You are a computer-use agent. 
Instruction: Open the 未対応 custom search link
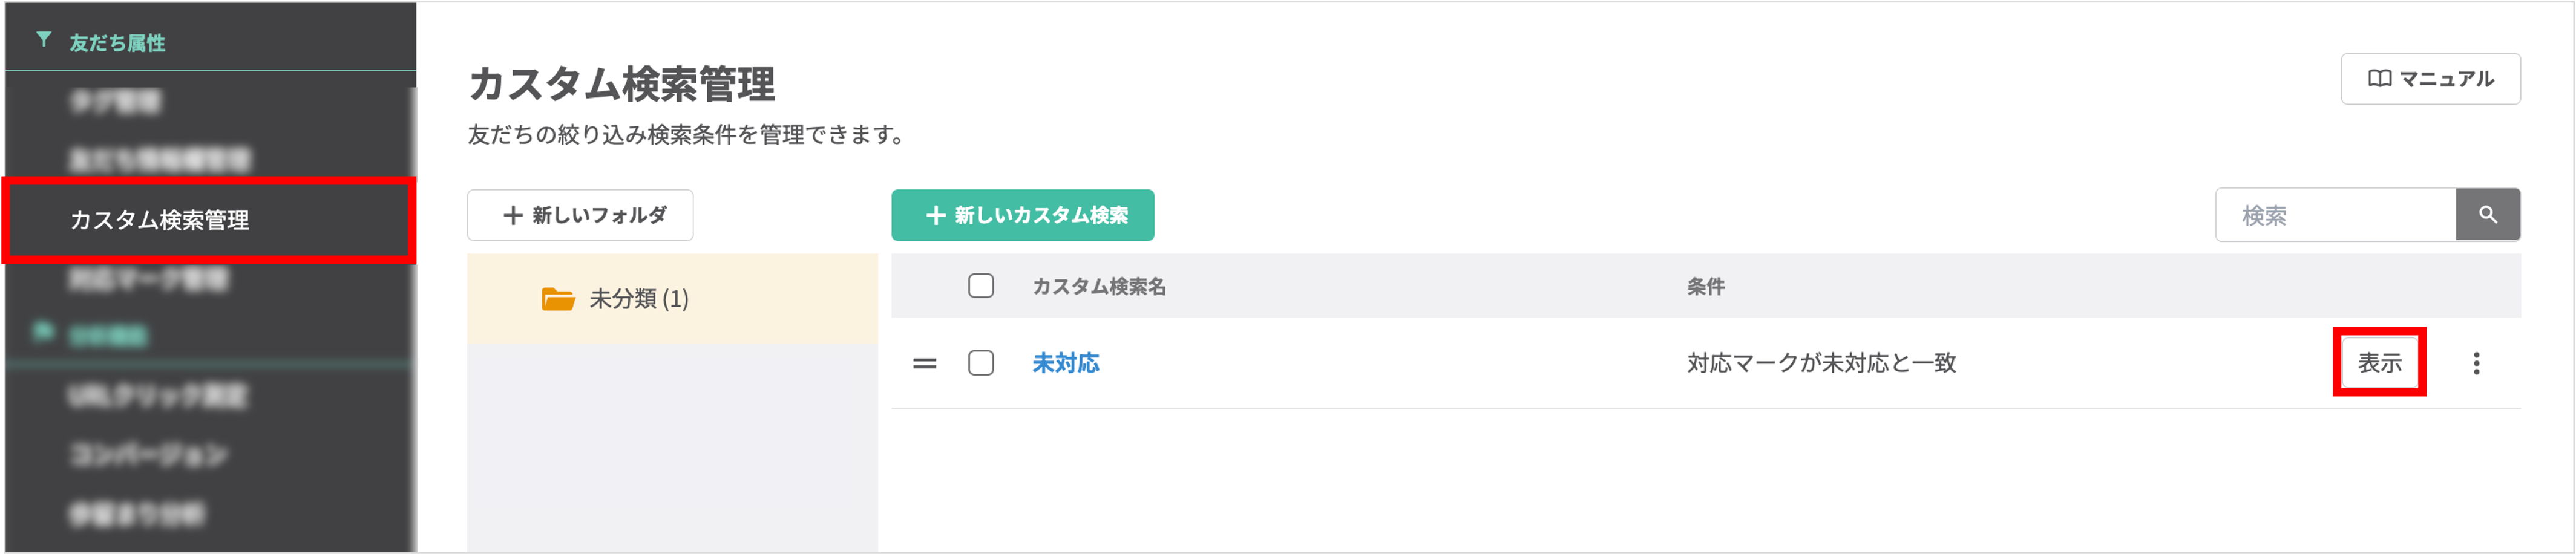(1065, 363)
